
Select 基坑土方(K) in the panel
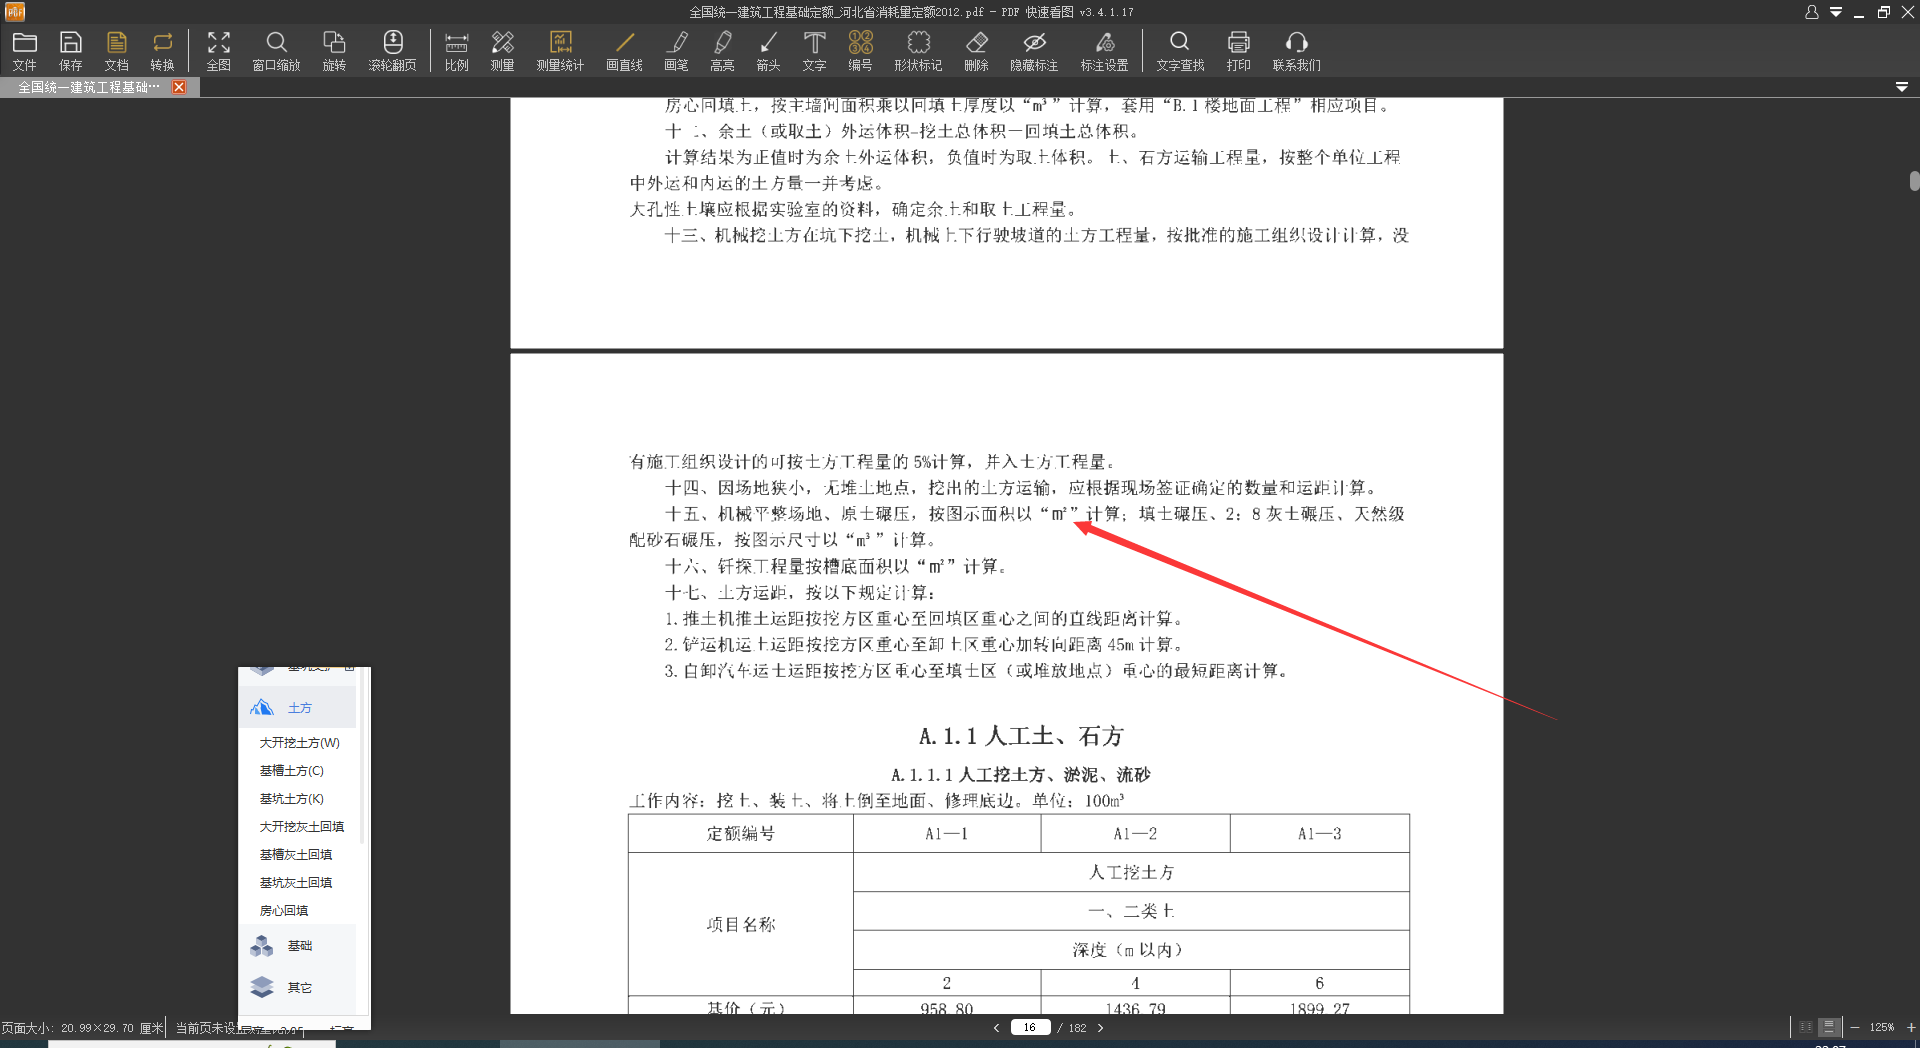click(291, 799)
